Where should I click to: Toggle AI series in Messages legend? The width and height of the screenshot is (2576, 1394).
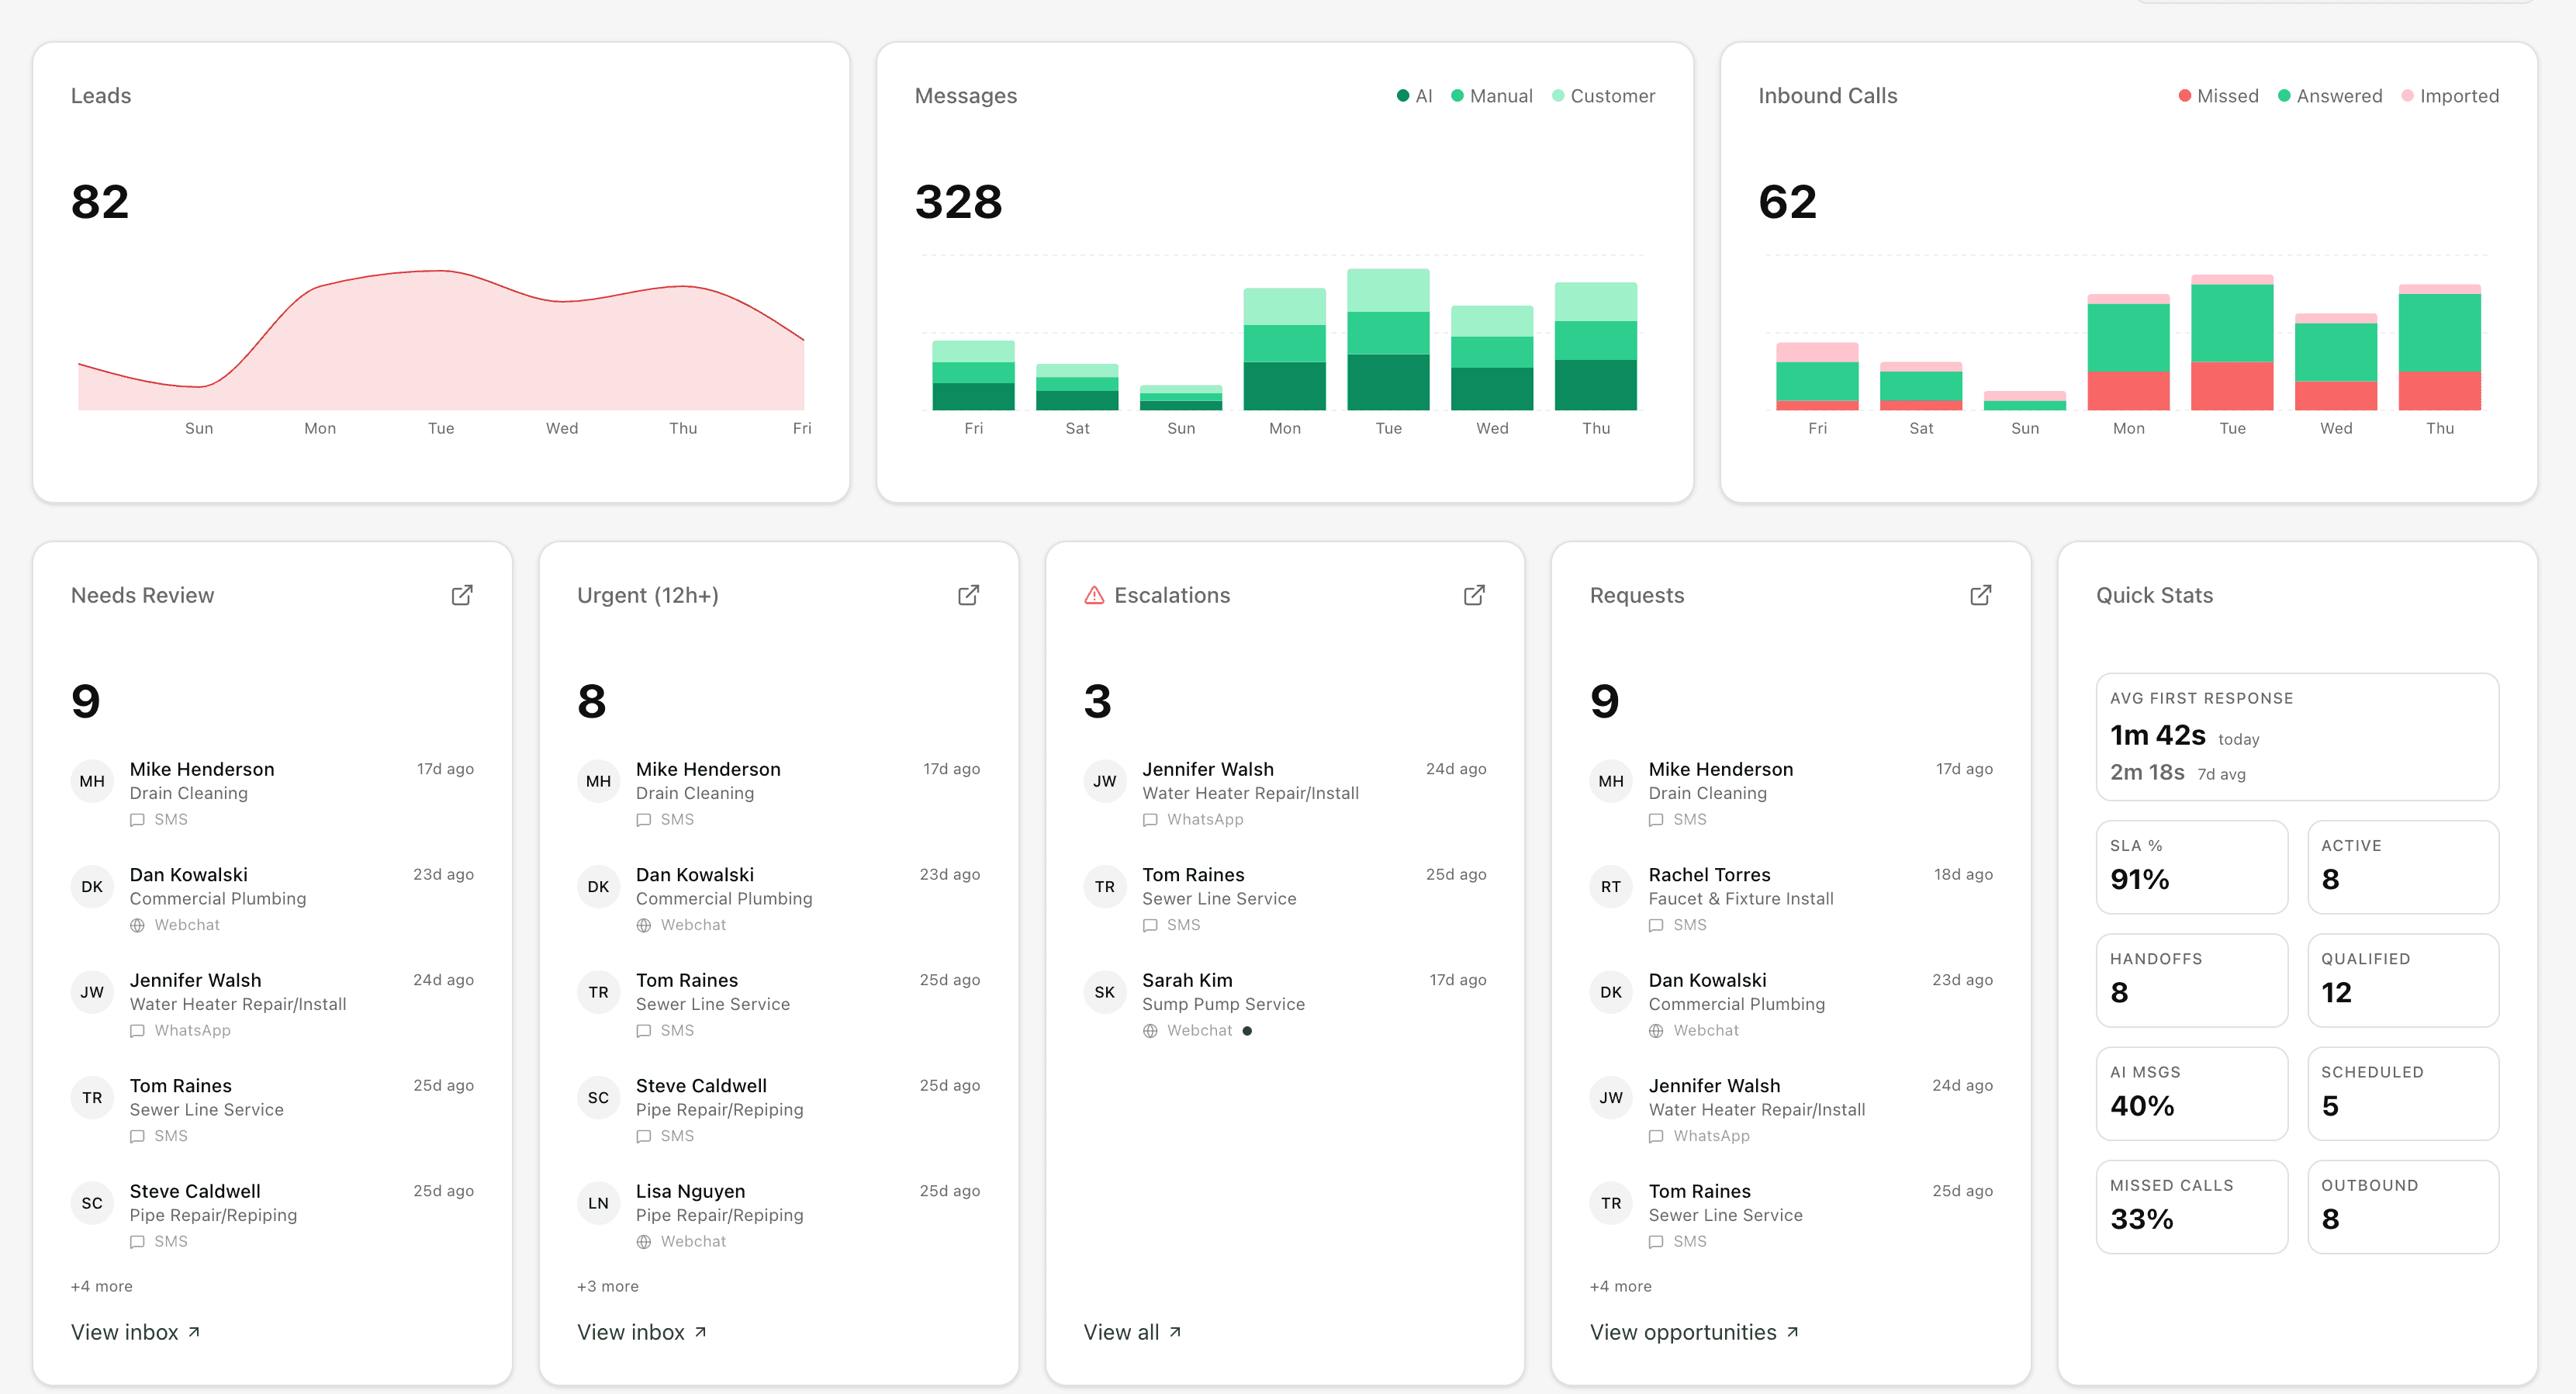[x=1414, y=96]
